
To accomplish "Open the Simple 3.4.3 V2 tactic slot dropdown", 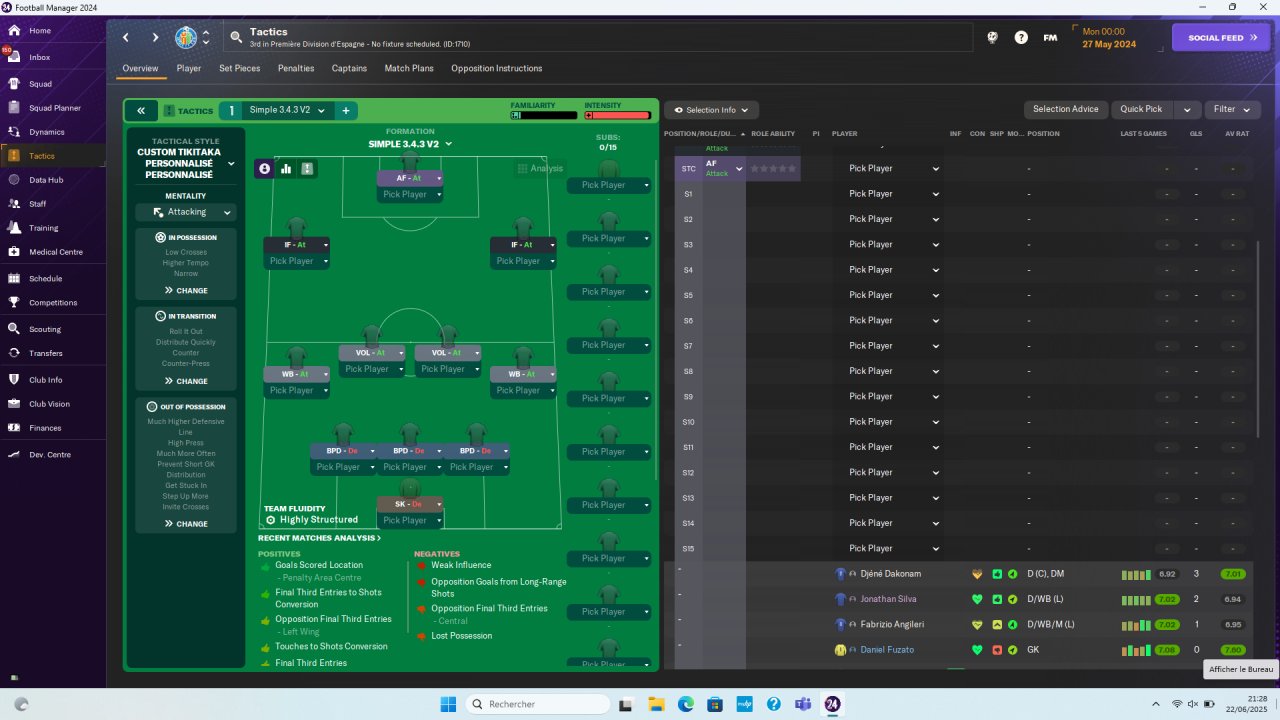I will (x=287, y=111).
